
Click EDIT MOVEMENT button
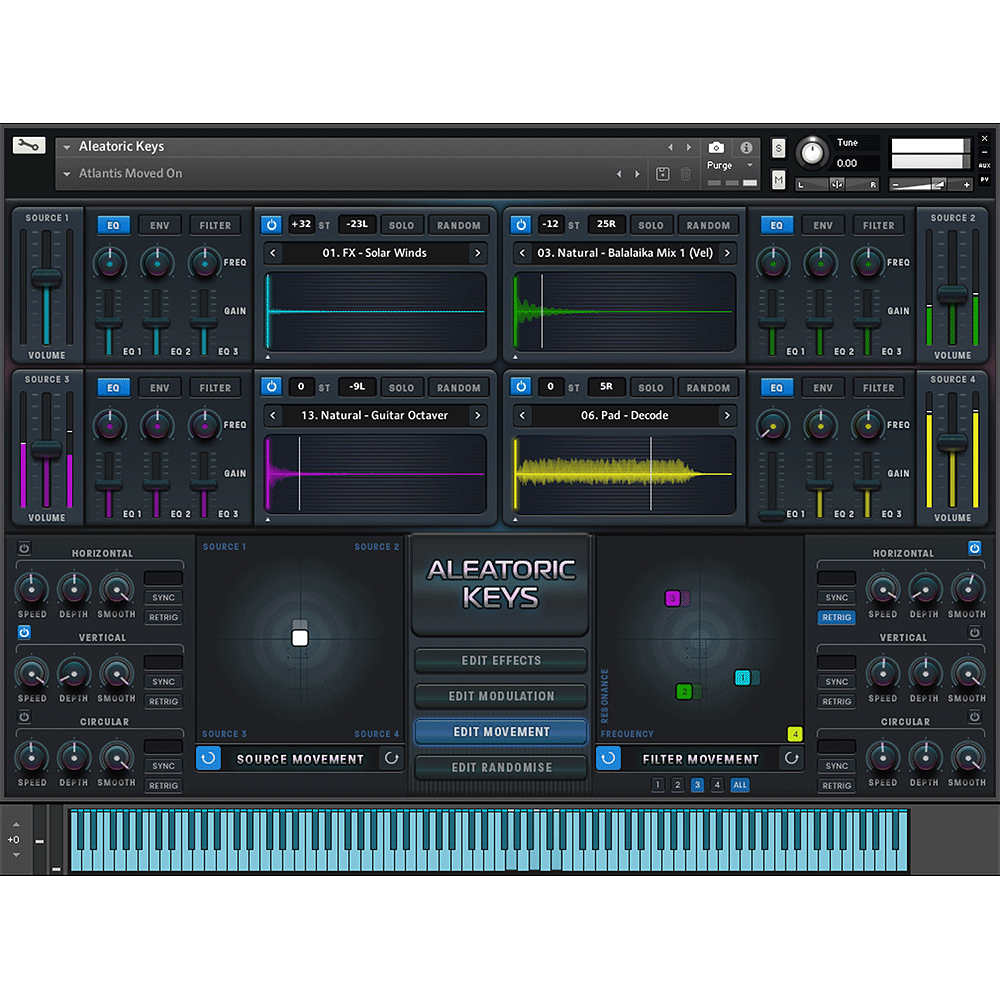click(x=501, y=732)
